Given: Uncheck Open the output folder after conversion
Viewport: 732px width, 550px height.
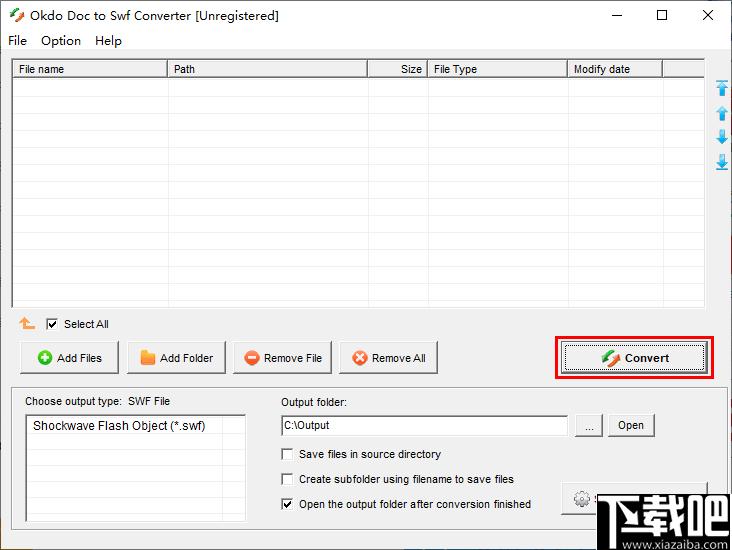Looking at the screenshot, I should tap(287, 504).
